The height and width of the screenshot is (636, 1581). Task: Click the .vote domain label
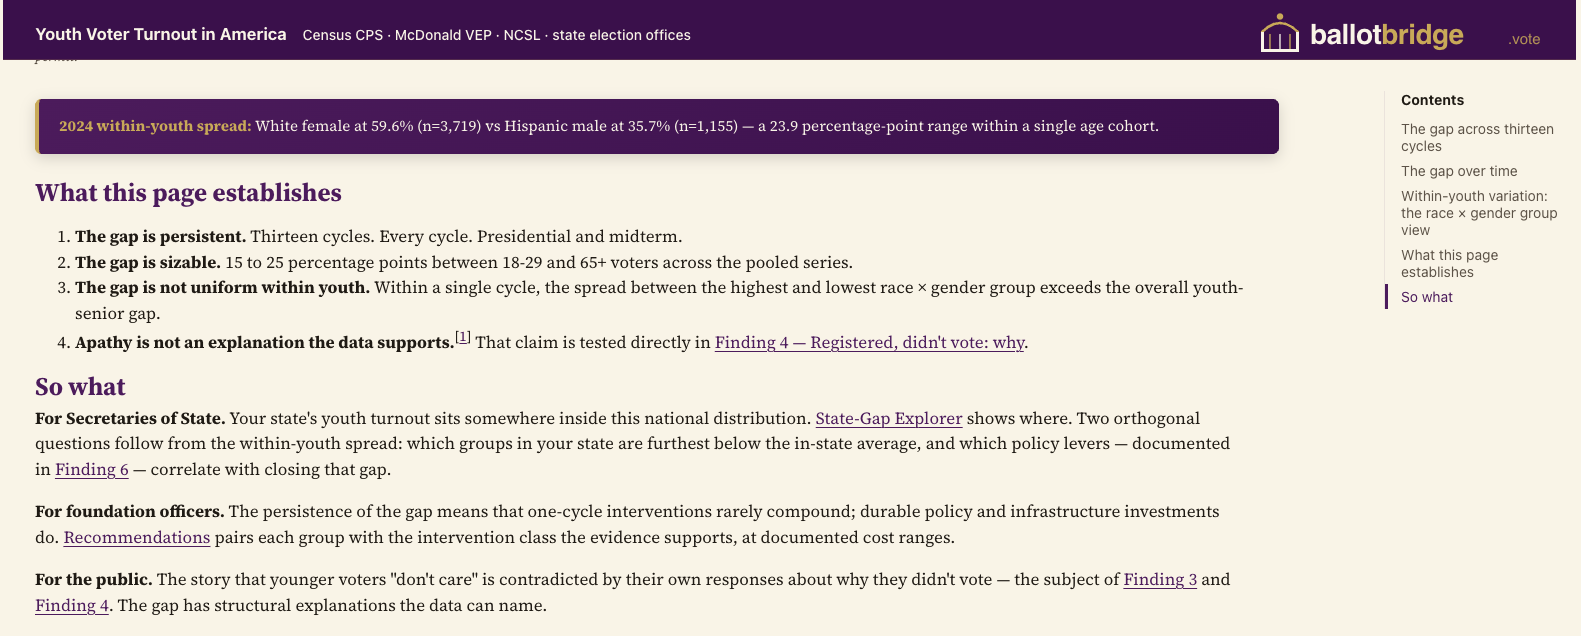1524,39
